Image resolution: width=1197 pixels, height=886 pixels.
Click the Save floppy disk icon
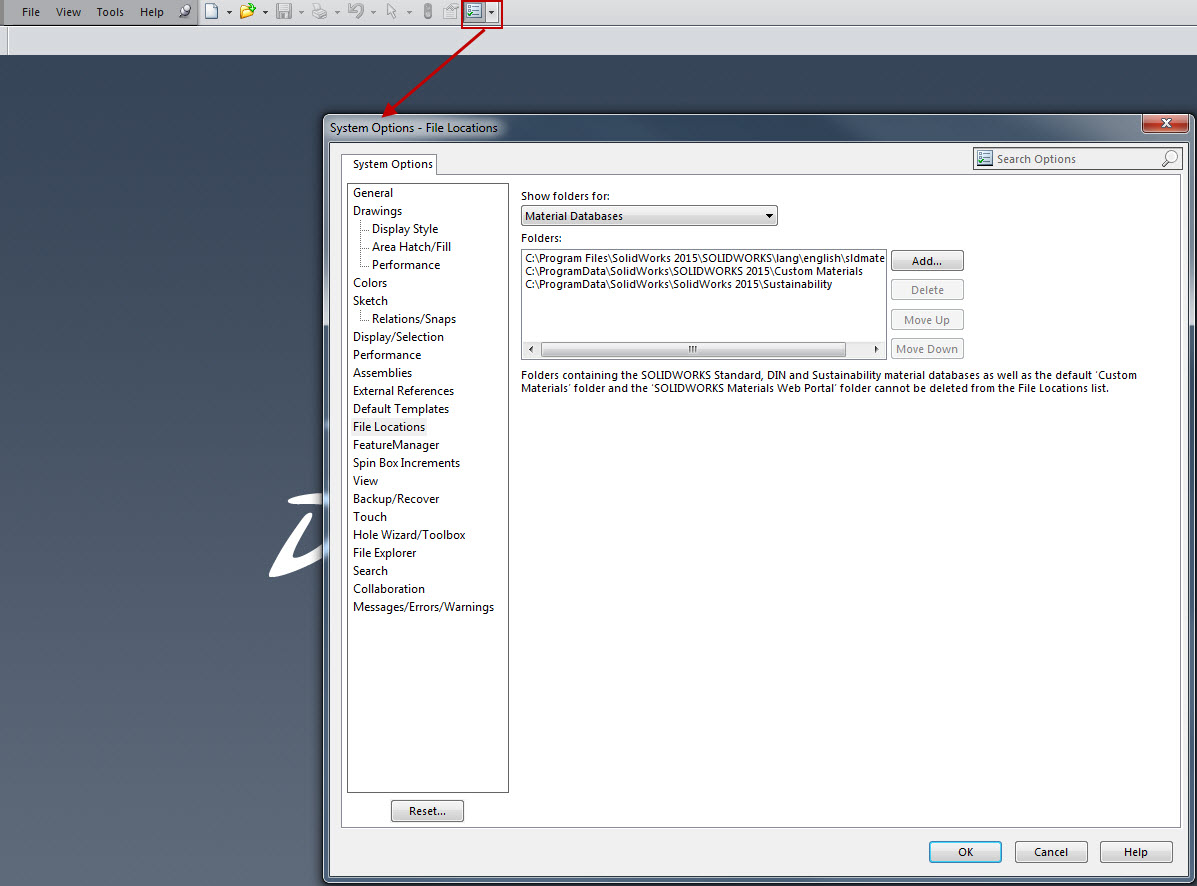284,11
